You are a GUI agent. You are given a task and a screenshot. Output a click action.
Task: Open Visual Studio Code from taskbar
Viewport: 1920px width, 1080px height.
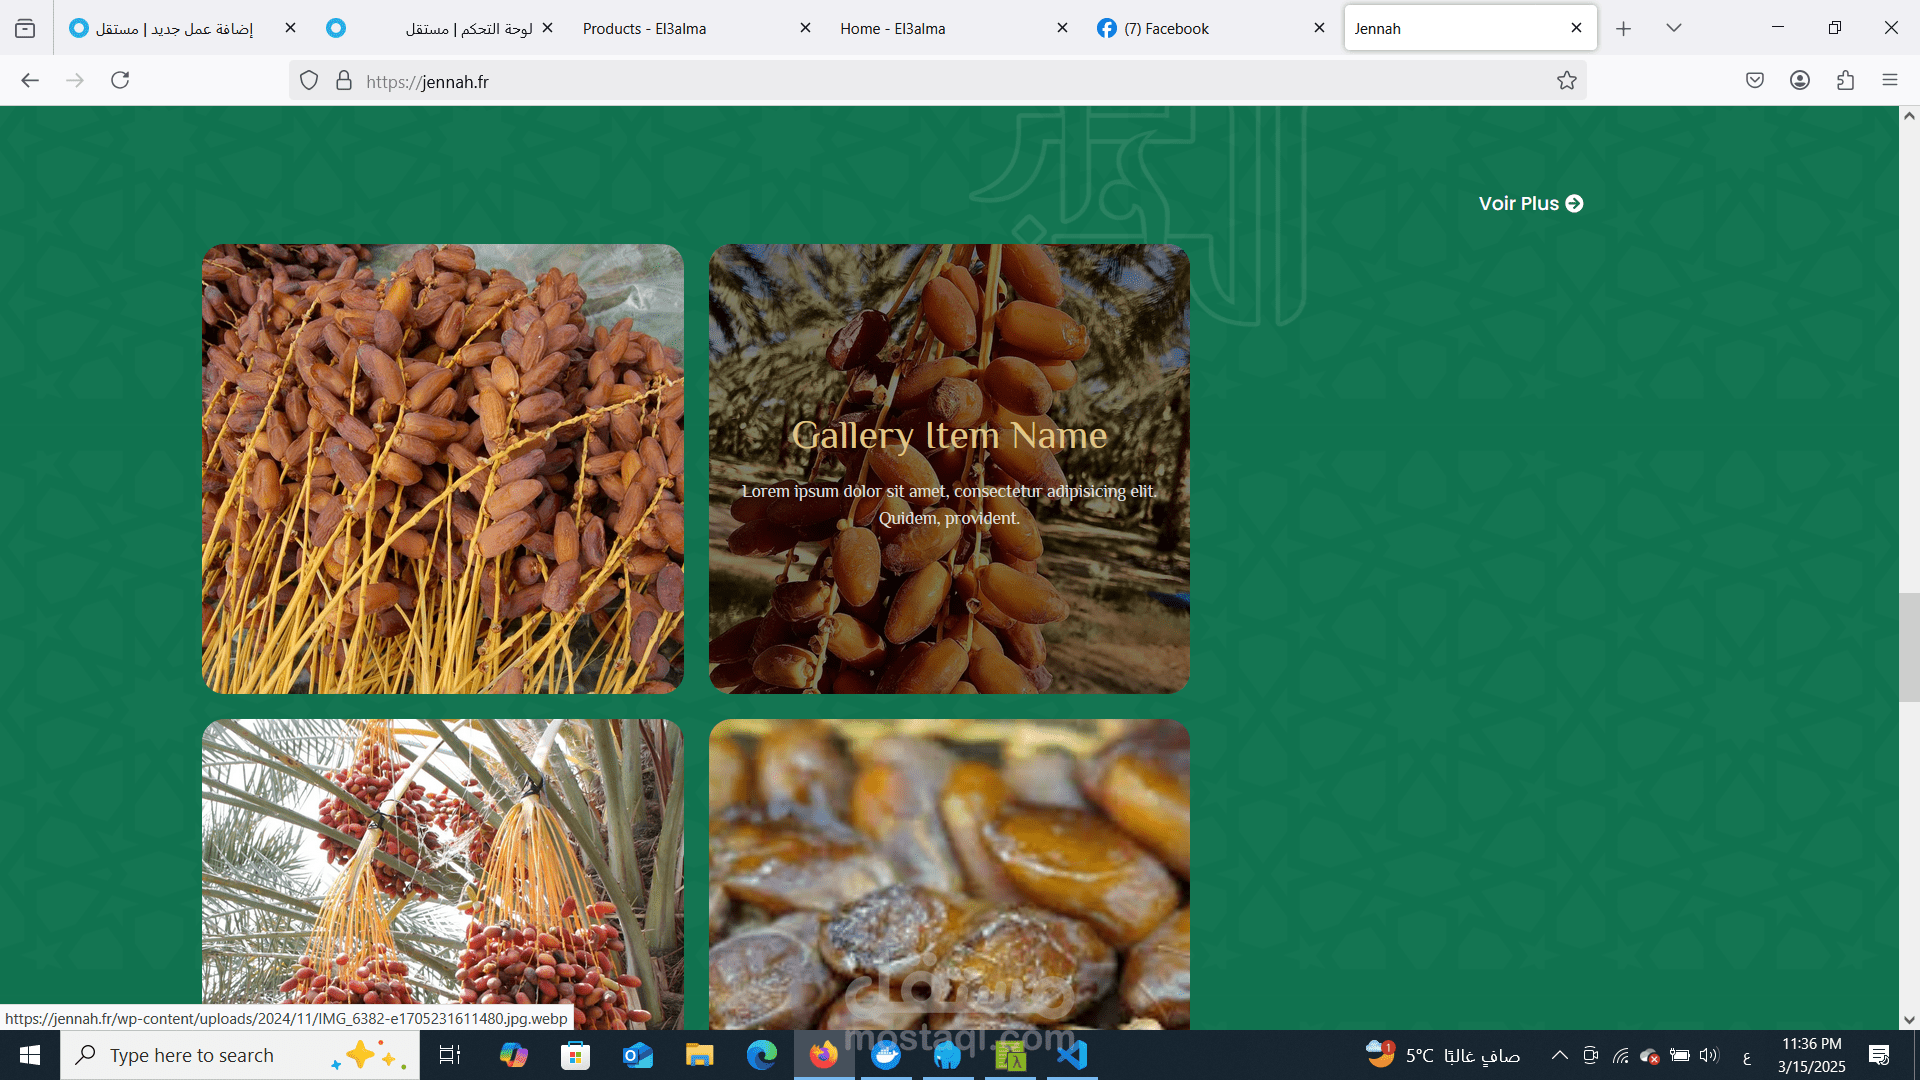pyautogui.click(x=1071, y=1055)
